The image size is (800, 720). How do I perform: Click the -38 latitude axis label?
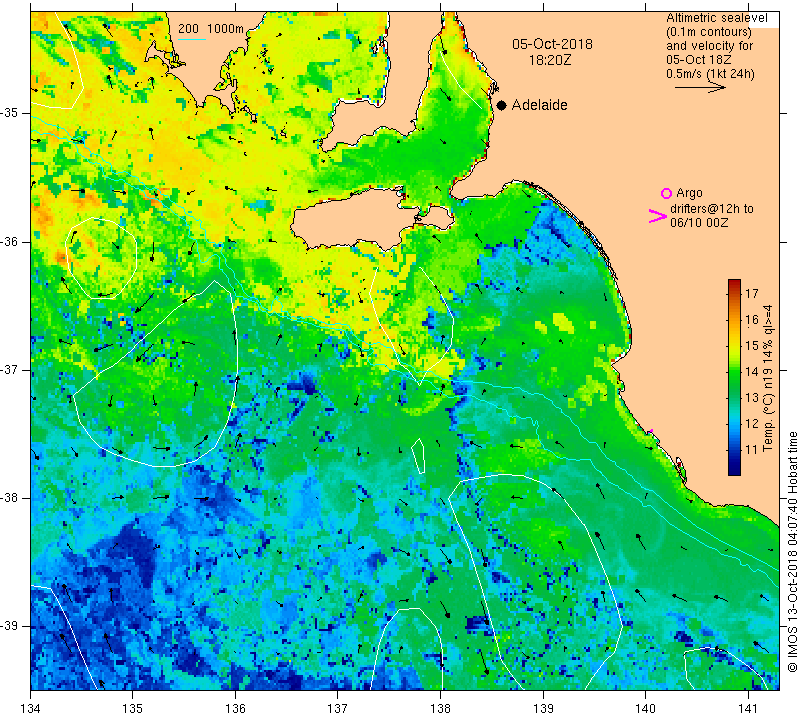pos(9,498)
